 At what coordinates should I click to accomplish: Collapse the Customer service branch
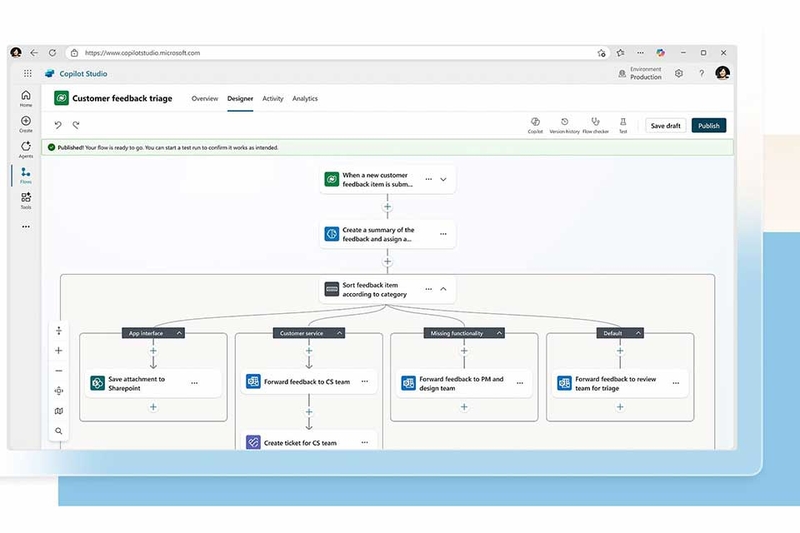[x=339, y=333]
